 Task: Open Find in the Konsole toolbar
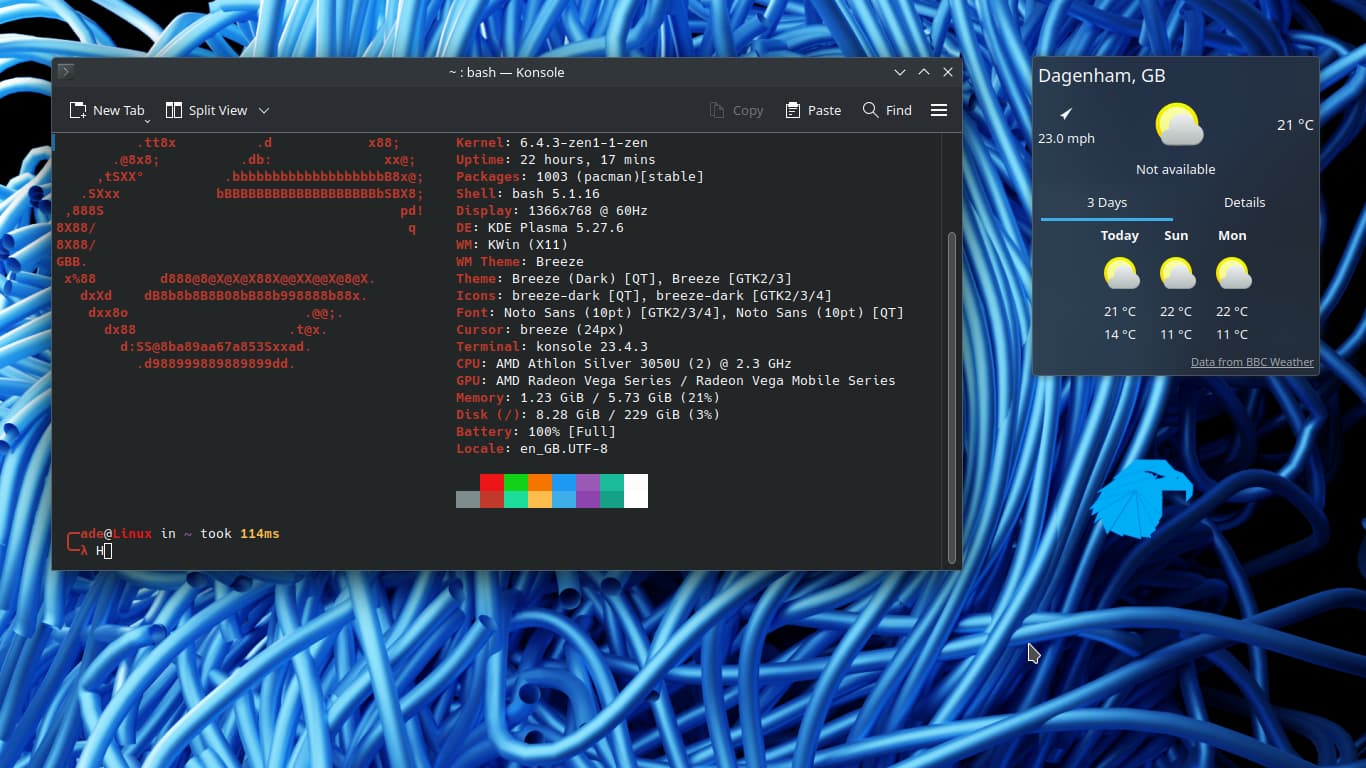click(887, 110)
